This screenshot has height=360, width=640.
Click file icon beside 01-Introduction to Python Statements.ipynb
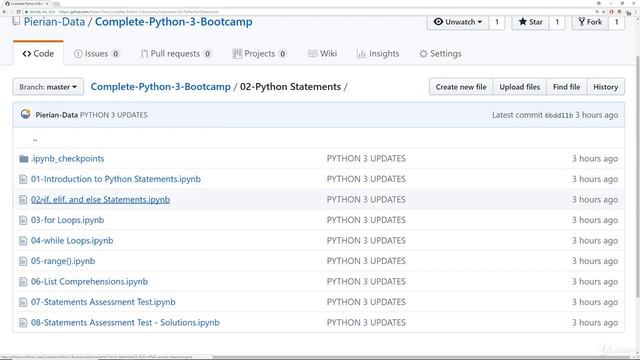pos(23,179)
